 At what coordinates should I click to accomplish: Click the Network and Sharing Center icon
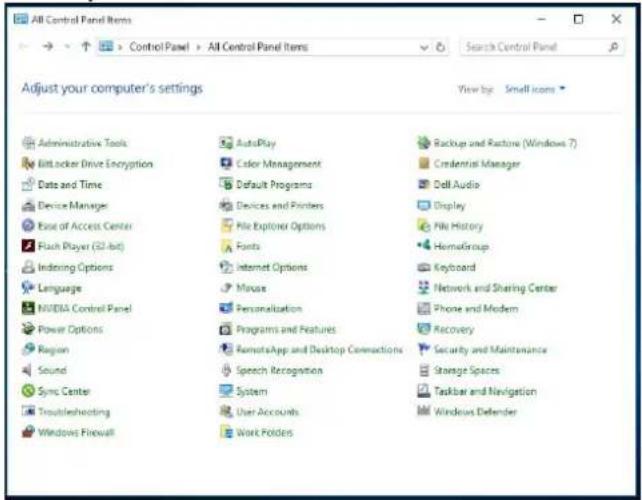(424, 288)
